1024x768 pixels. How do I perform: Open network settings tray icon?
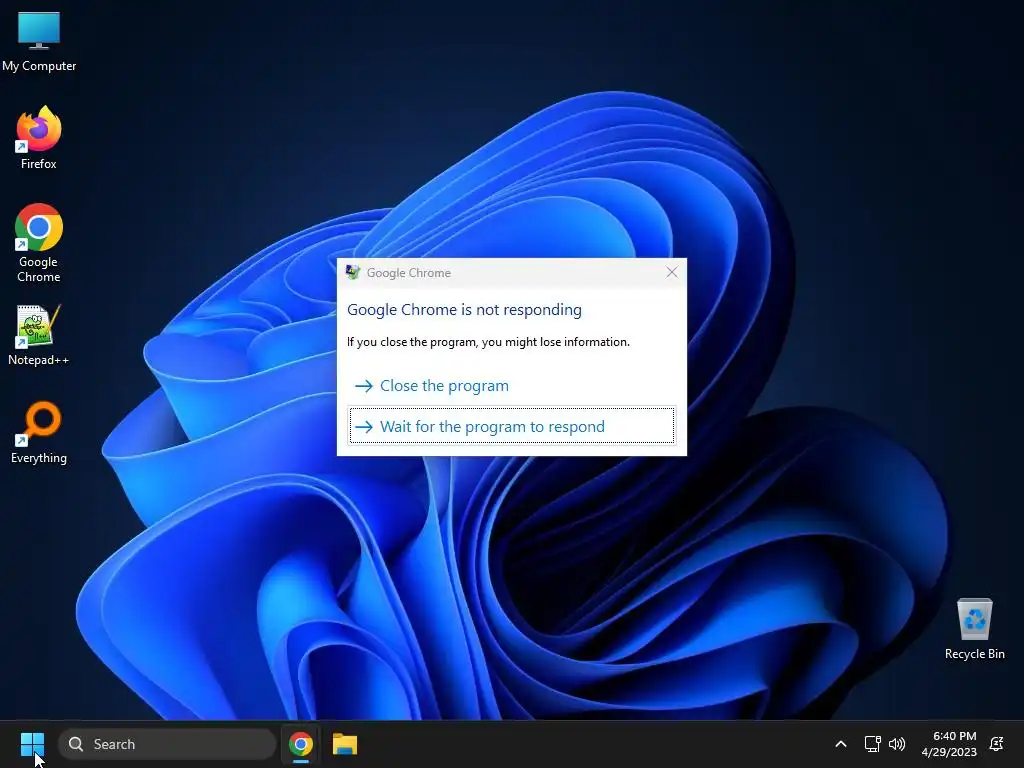tap(872, 744)
